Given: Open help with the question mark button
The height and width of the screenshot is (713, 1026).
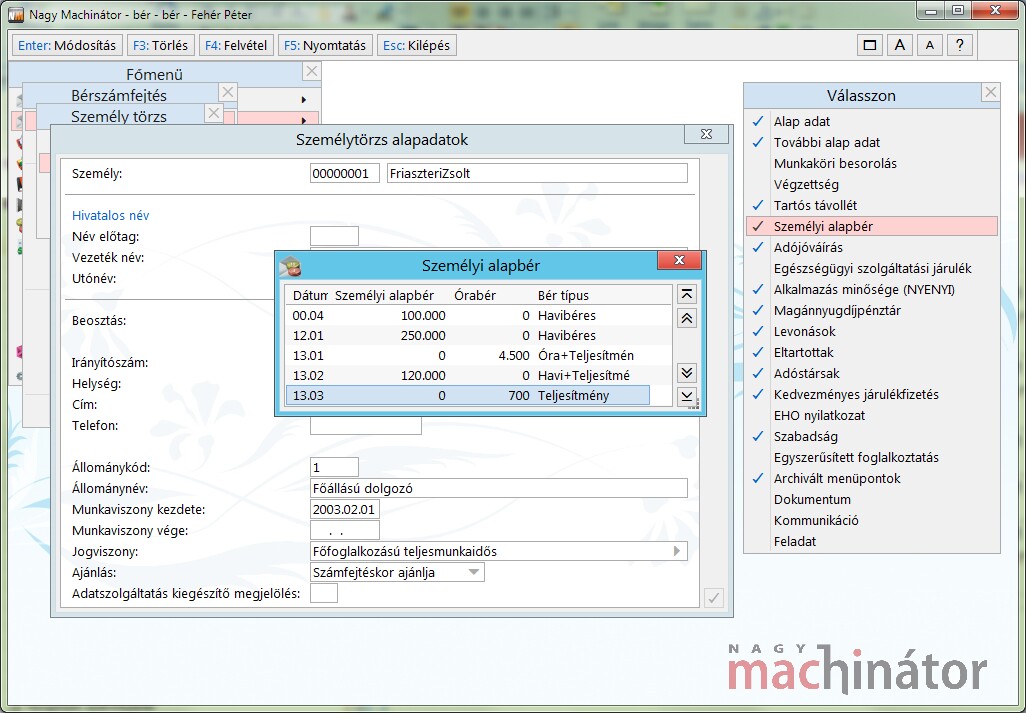Looking at the screenshot, I should pyautogui.click(x=960, y=45).
